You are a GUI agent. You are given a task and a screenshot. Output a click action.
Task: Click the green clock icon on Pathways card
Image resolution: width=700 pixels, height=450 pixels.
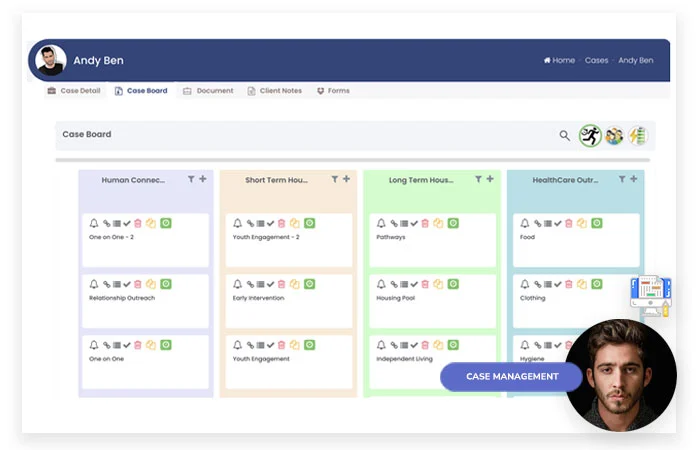click(453, 223)
